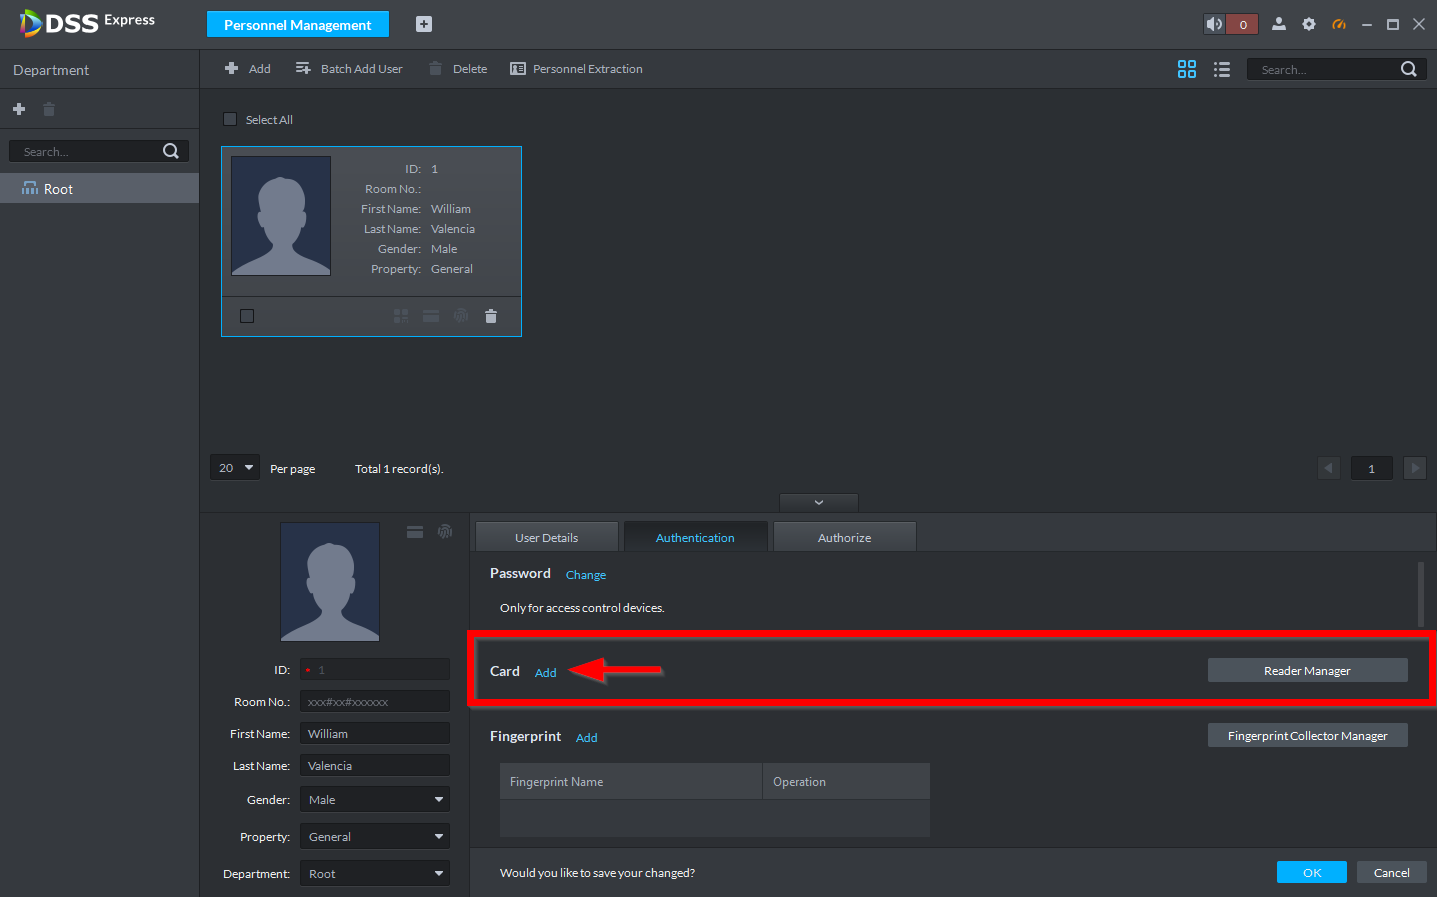1437x897 pixels.
Task: Switch to card grid view
Action: pyautogui.click(x=1187, y=69)
